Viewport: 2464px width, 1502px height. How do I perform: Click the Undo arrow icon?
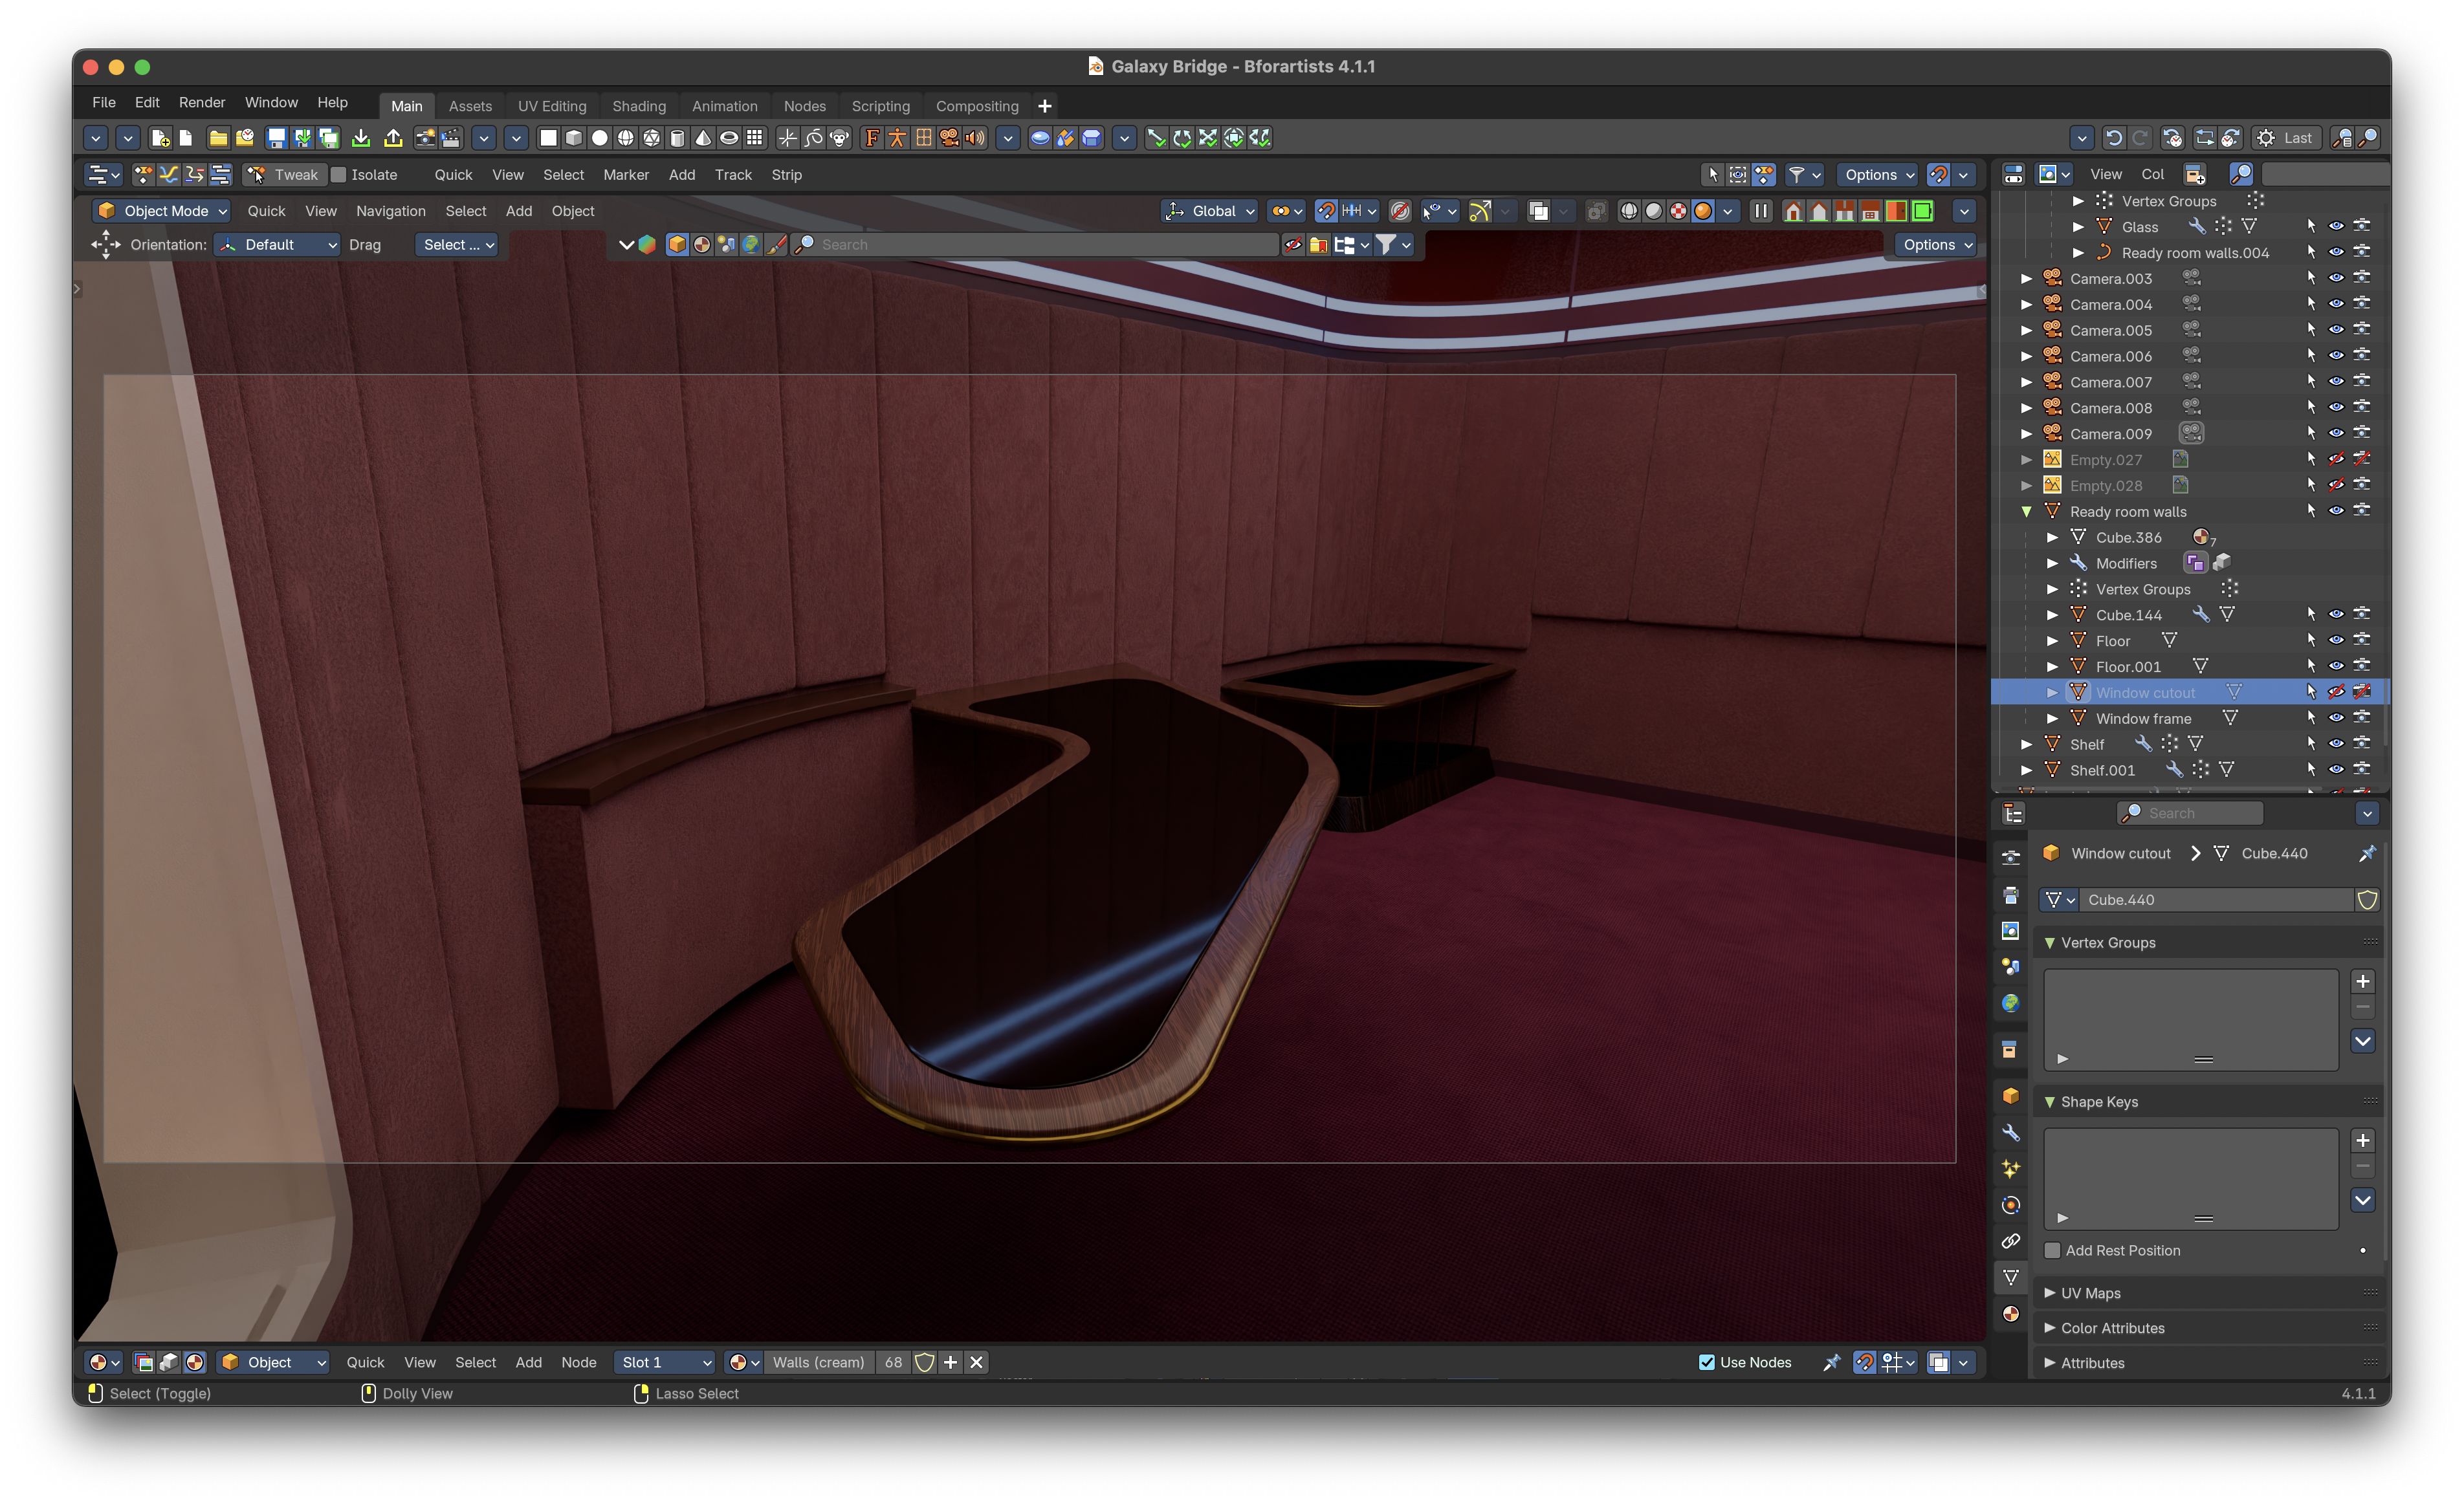click(2113, 138)
